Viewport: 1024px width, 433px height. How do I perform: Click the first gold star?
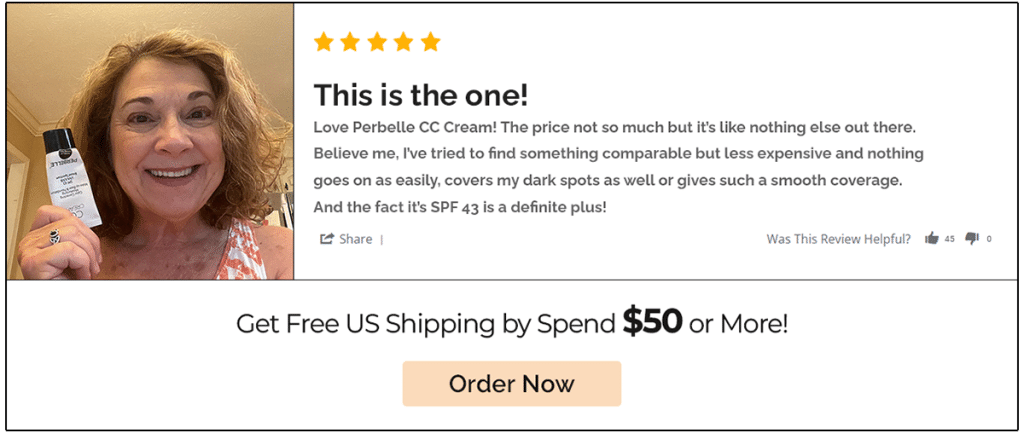323,42
